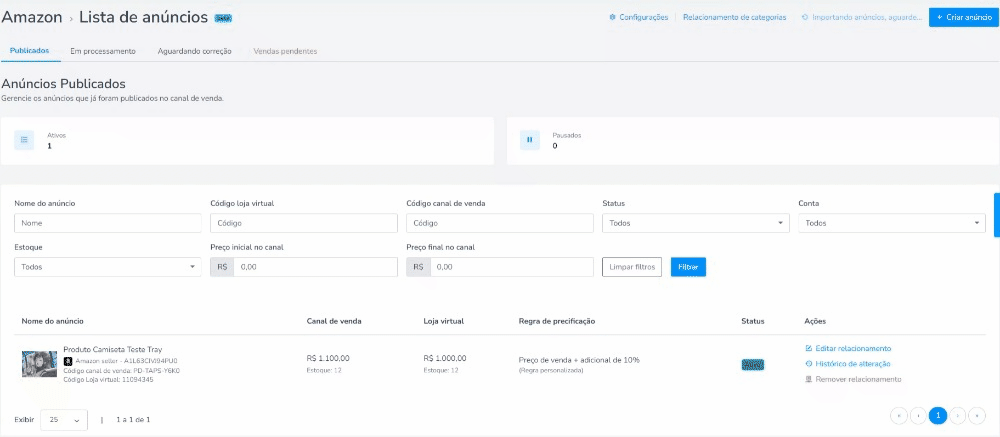Expand the Status dropdown
This screenshot has width=1000, height=437.
click(696, 223)
